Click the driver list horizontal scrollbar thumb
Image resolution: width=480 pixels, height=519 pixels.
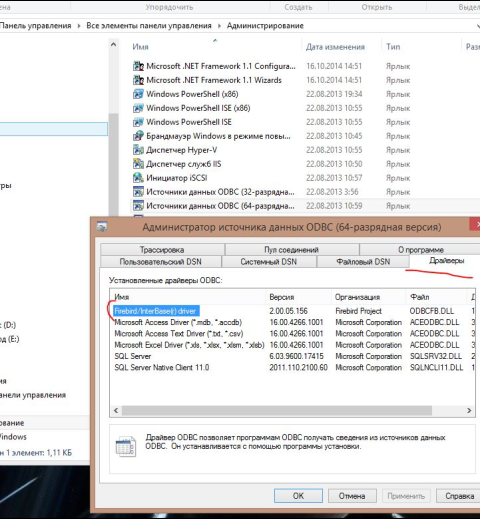pyautogui.click(x=277, y=411)
